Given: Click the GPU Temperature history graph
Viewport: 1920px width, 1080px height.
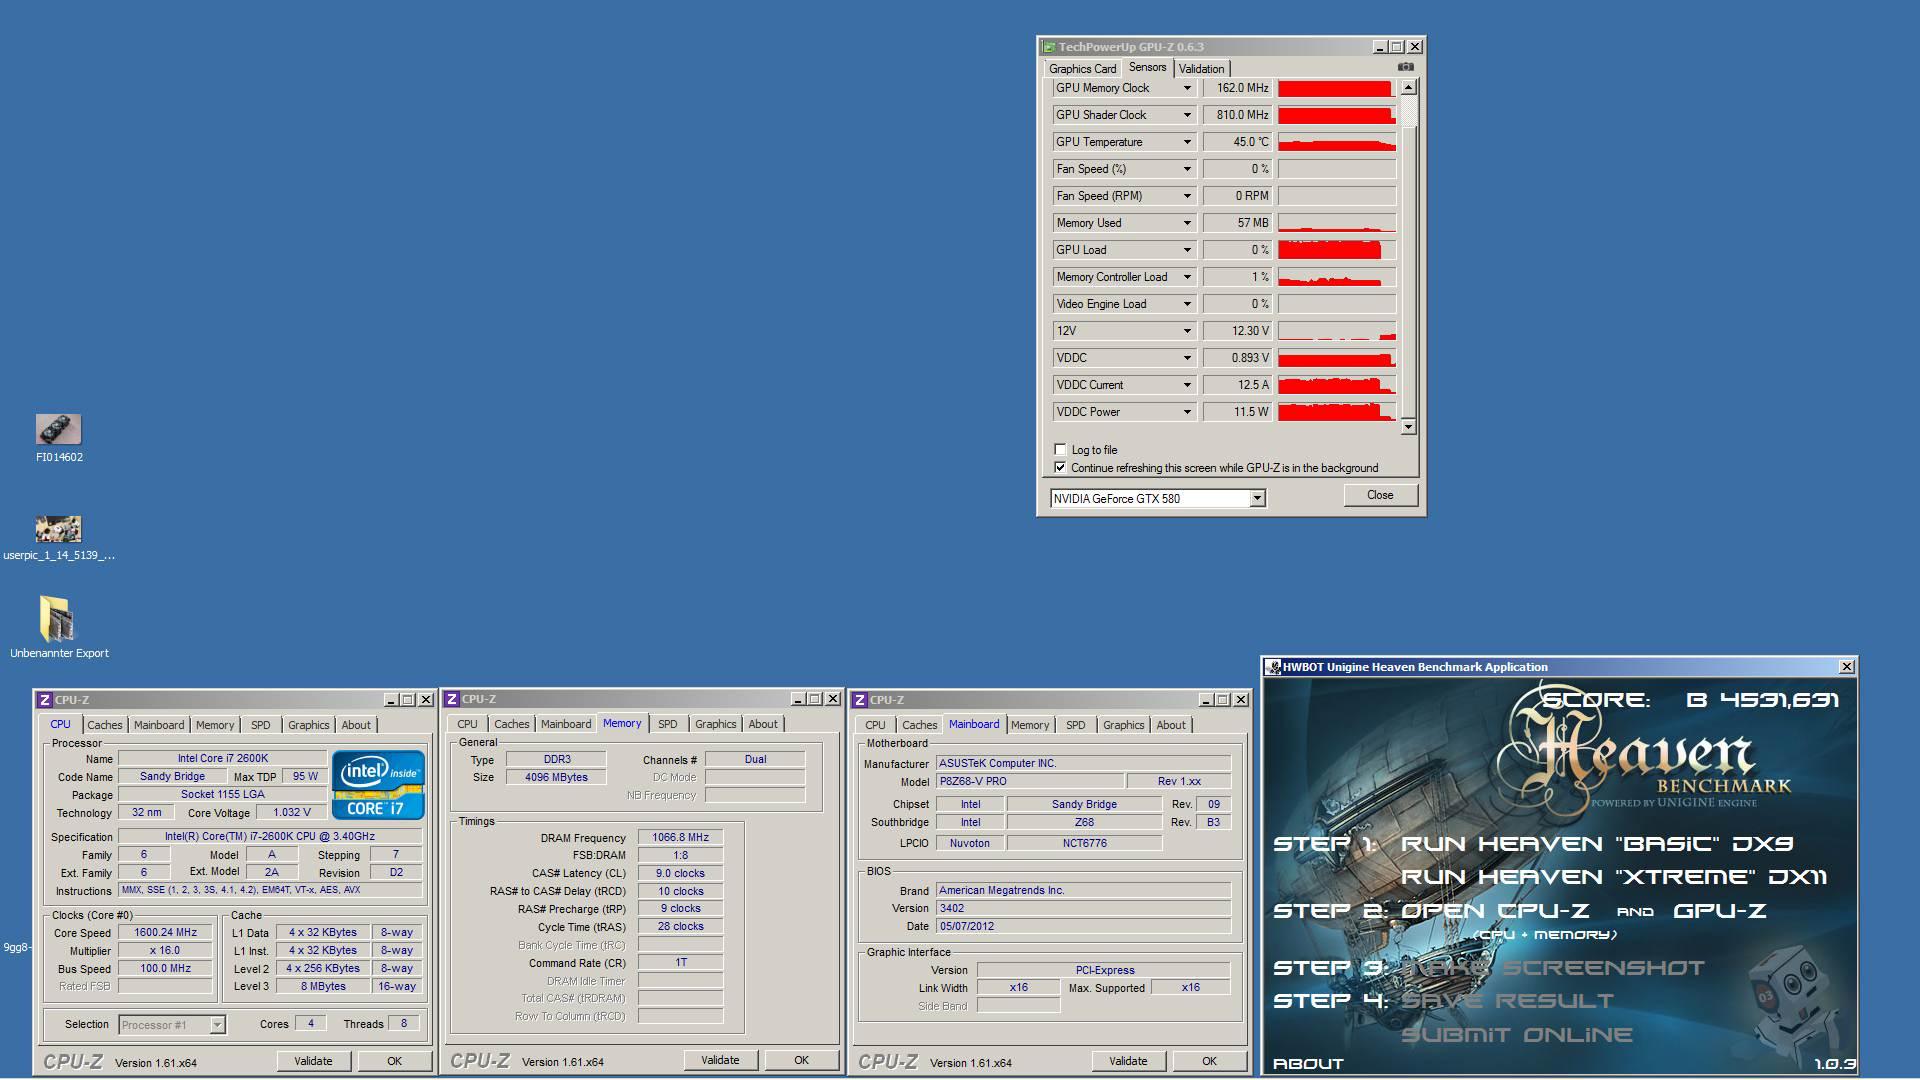Looking at the screenshot, I should point(1336,142).
